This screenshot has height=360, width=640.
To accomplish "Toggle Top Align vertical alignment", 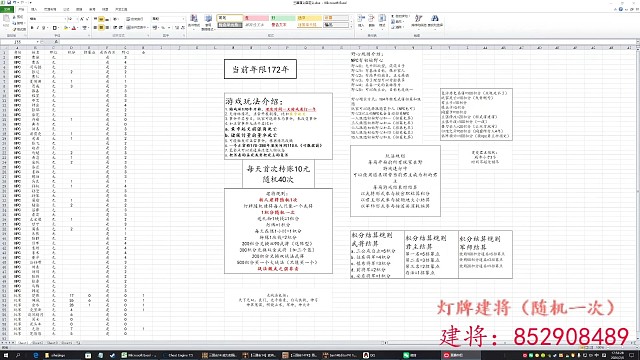I will coord(96,19).
